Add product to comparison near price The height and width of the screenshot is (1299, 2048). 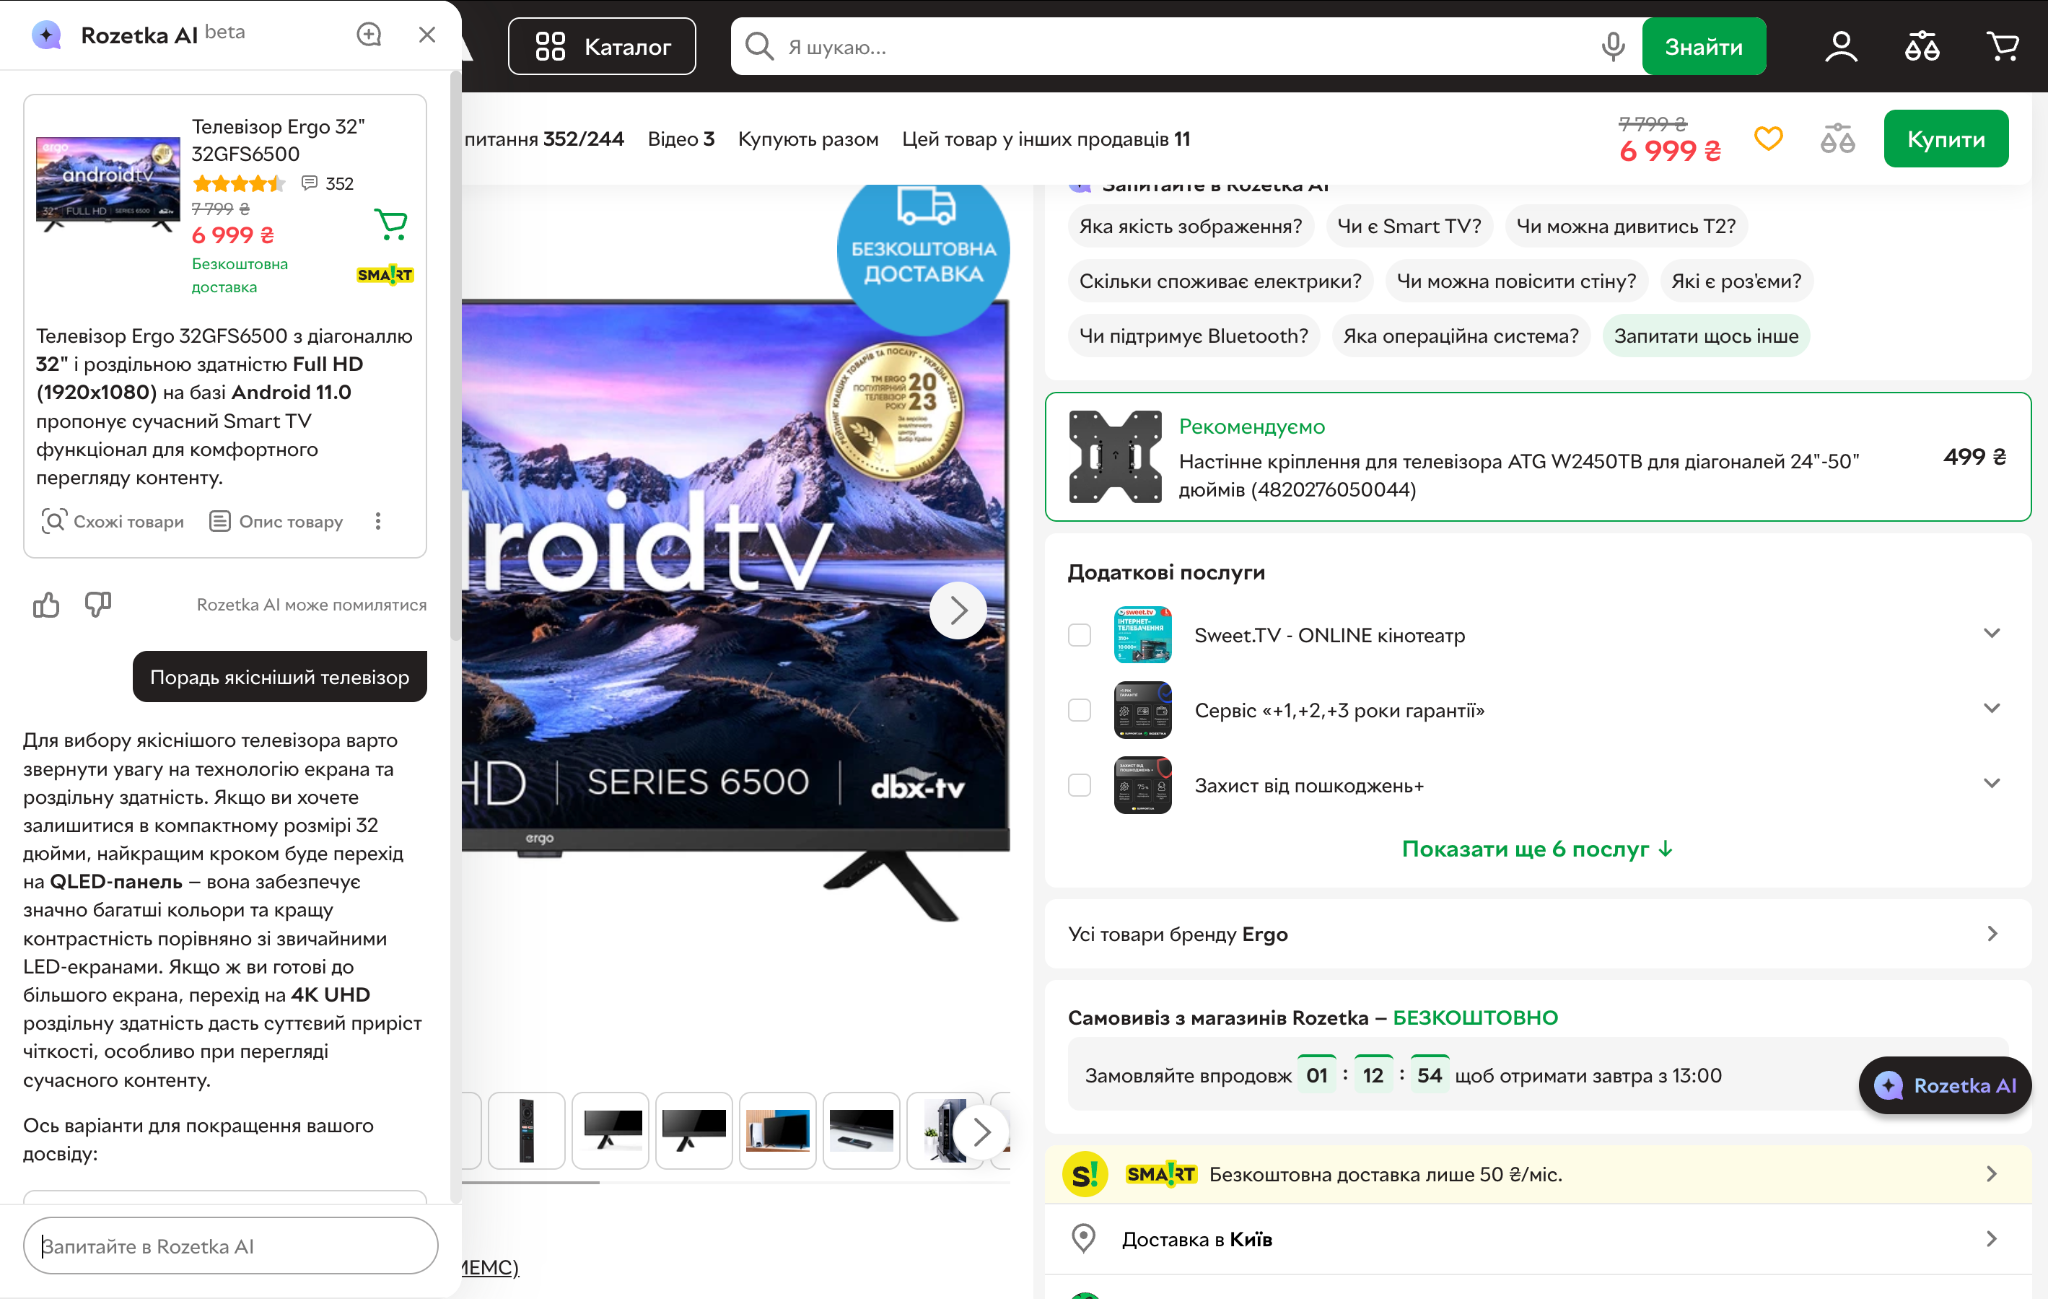point(1837,138)
